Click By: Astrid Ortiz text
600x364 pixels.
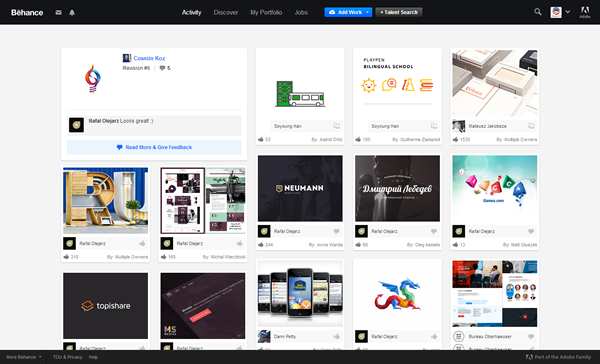[327, 140]
